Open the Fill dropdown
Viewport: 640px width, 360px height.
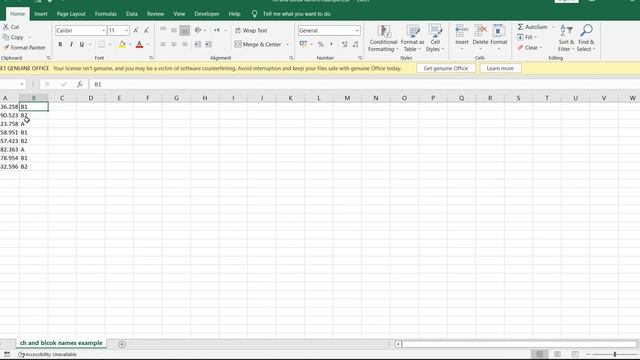527,37
